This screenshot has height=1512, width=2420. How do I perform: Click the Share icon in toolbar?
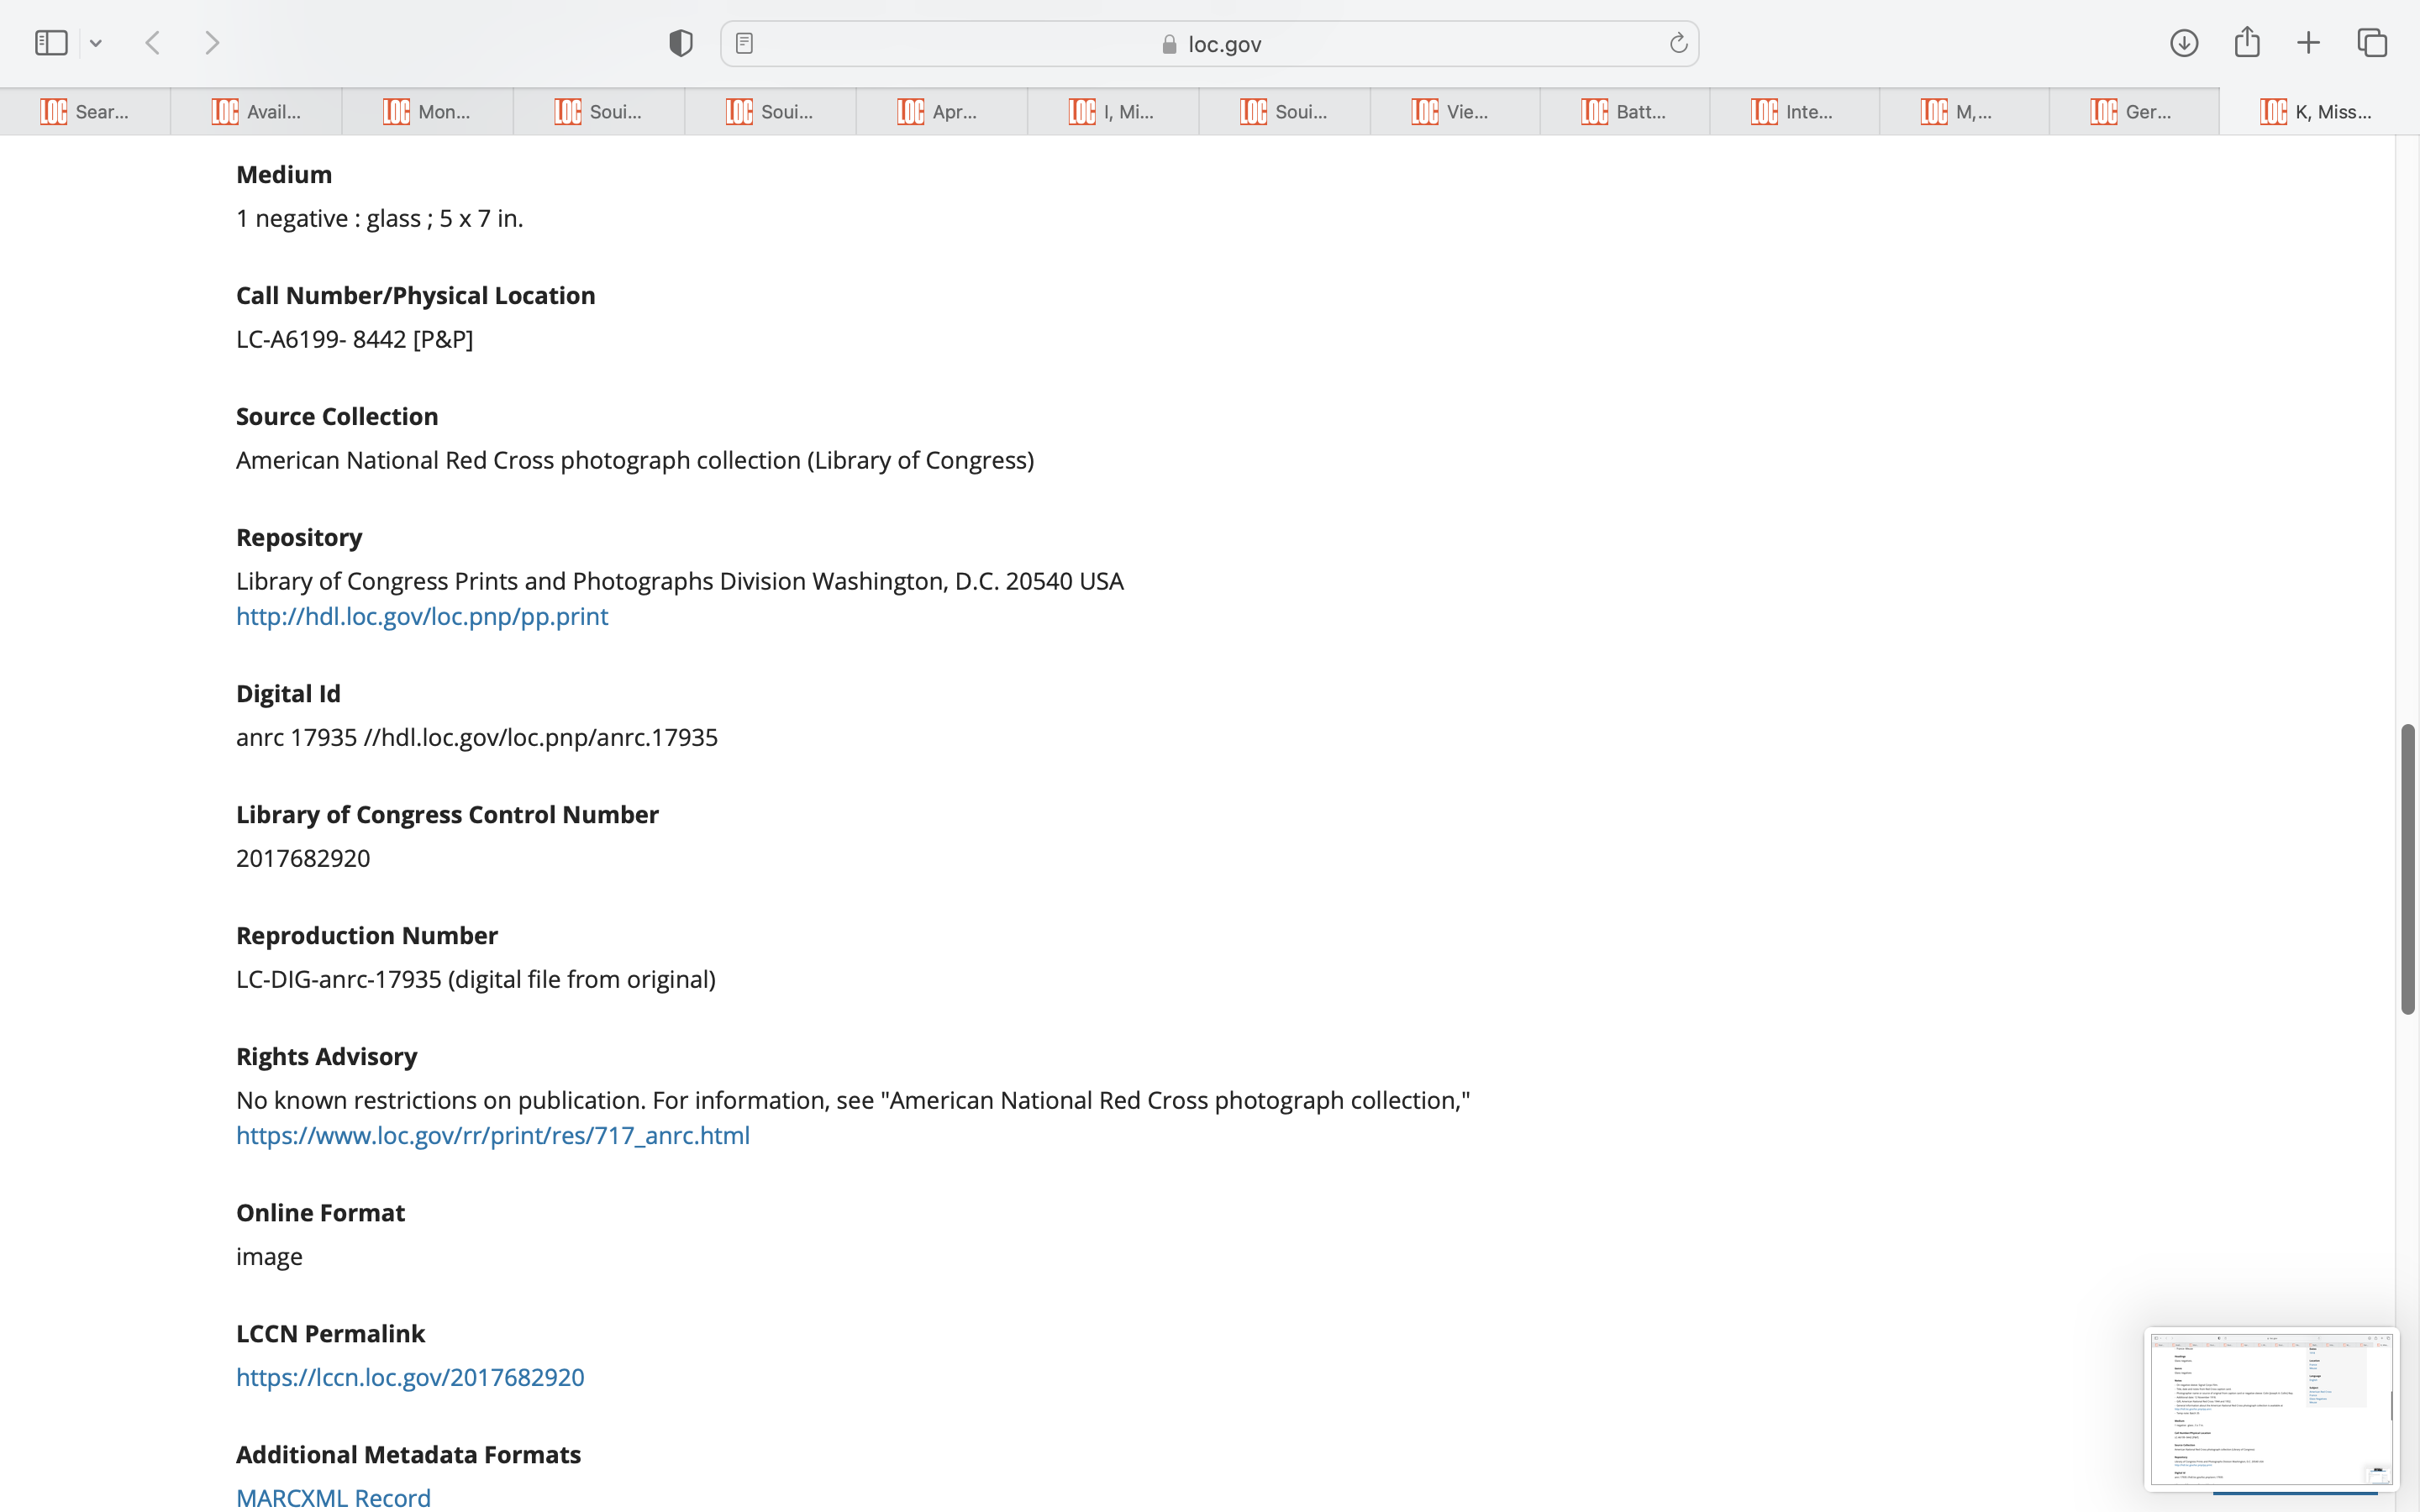tap(2247, 43)
